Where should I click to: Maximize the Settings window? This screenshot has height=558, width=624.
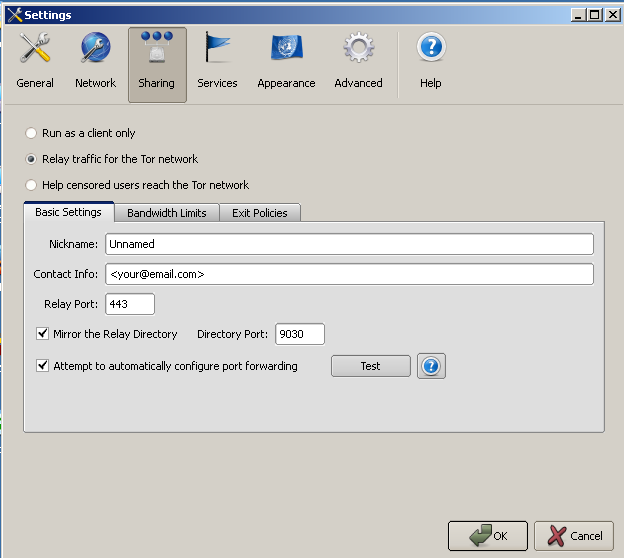(x=595, y=15)
